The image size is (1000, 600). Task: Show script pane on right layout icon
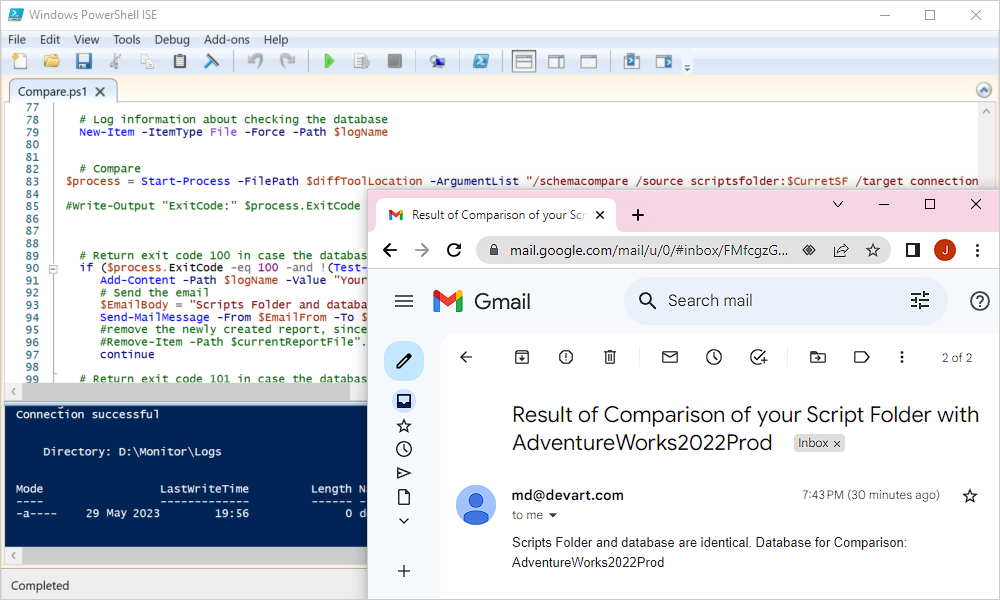point(556,62)
